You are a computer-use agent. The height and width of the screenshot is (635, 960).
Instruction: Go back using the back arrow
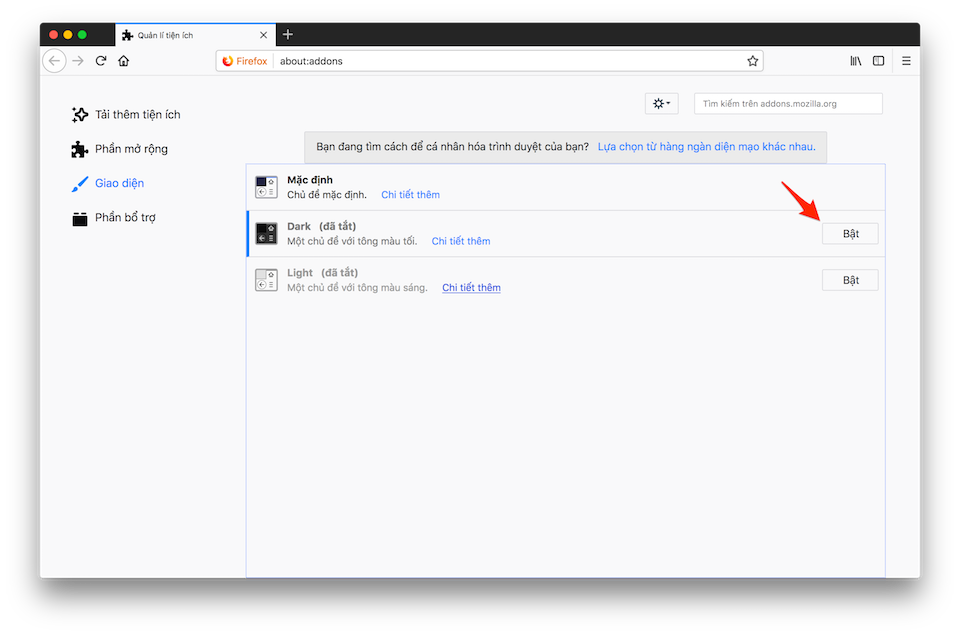pyautogui.click(x=54, y=61)
